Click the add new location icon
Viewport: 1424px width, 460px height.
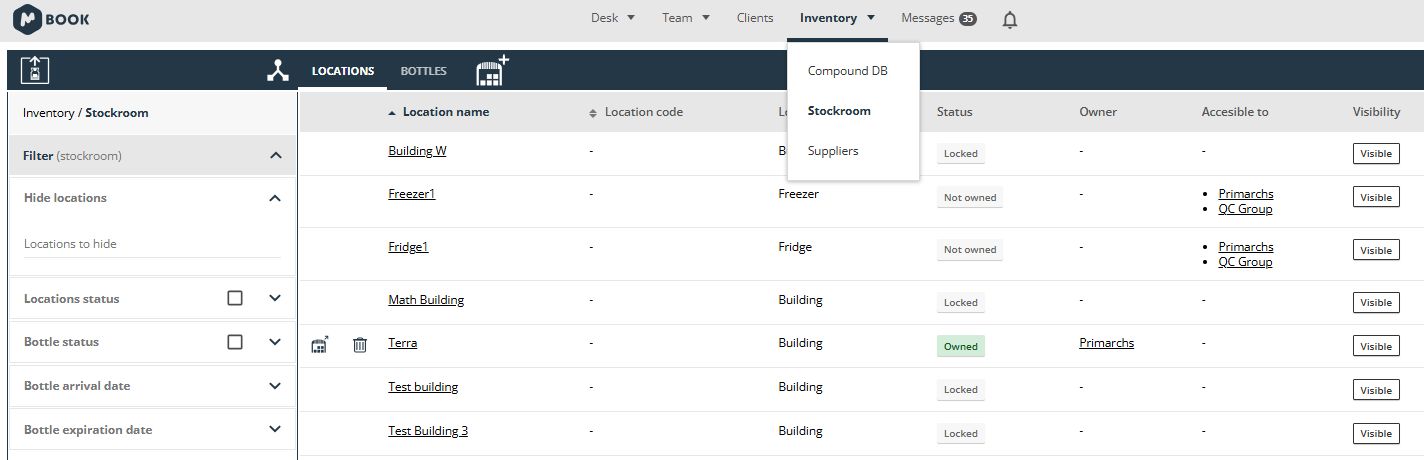point(492,70)
